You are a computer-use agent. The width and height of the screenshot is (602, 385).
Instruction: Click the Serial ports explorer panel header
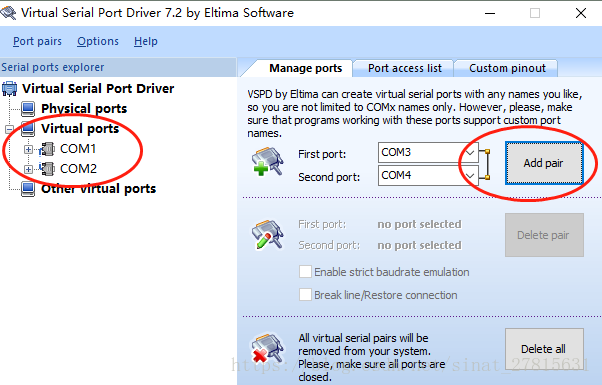(x=118, y=67)
